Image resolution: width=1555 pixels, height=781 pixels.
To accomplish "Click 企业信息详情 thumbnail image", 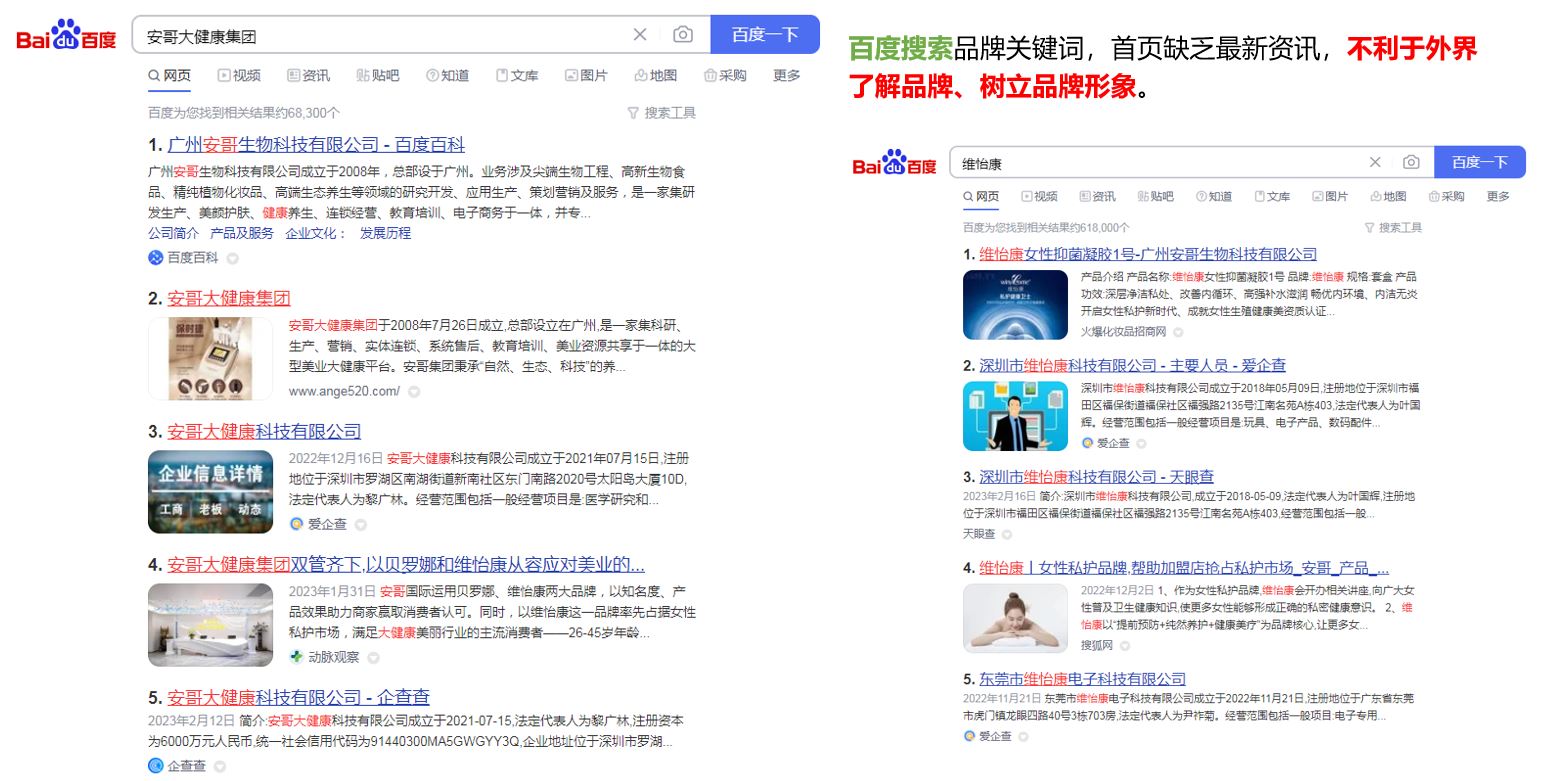I will tap(210, 491).
